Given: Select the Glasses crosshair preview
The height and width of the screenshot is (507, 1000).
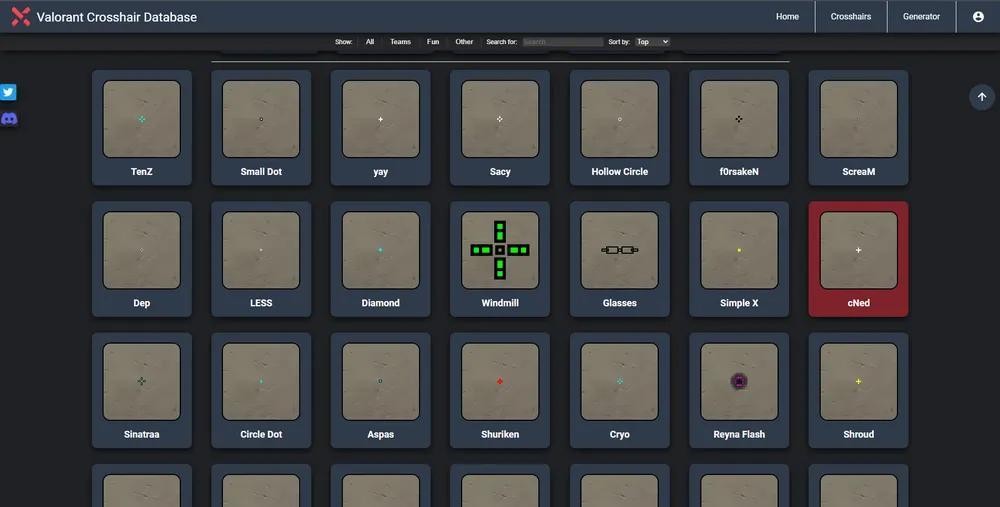Looking at the screenshot, I should coord(619,250).
